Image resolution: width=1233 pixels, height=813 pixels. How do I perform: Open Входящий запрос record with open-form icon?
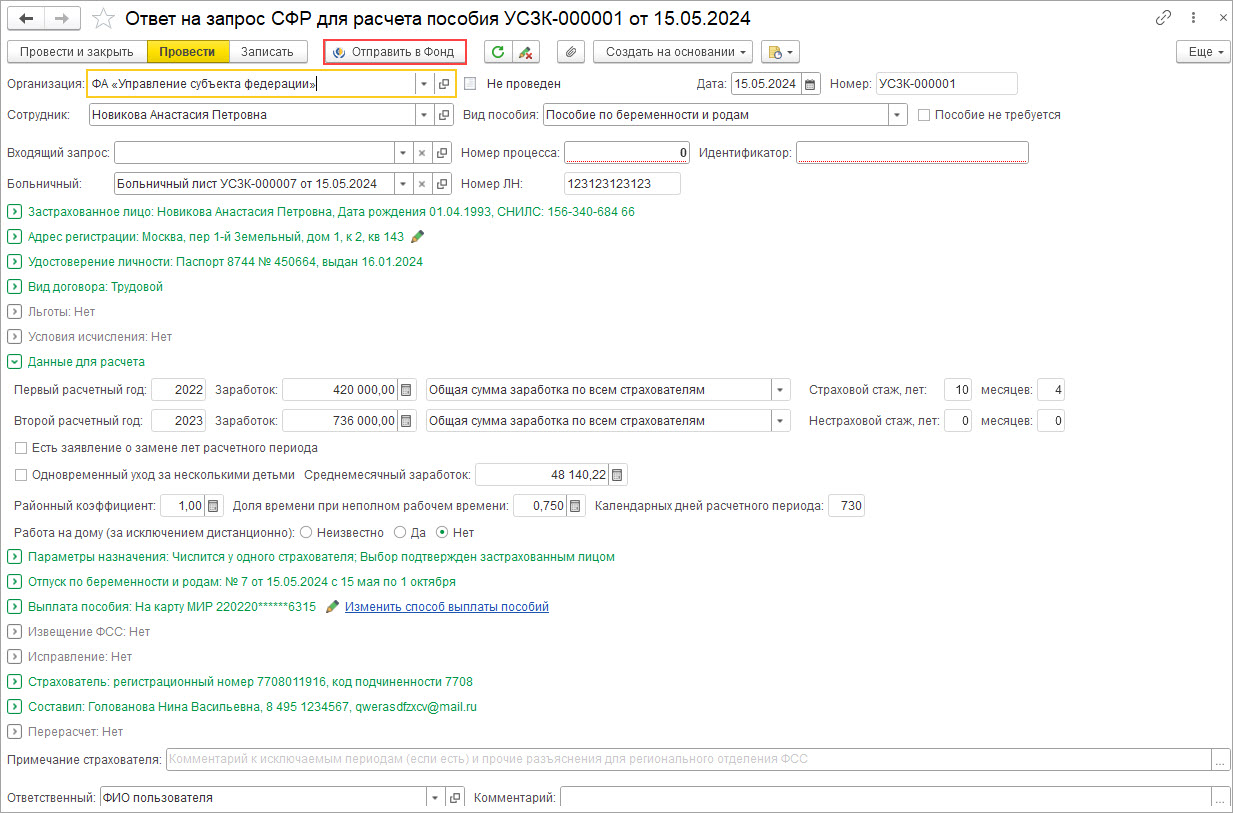click(x=441, y=153)
